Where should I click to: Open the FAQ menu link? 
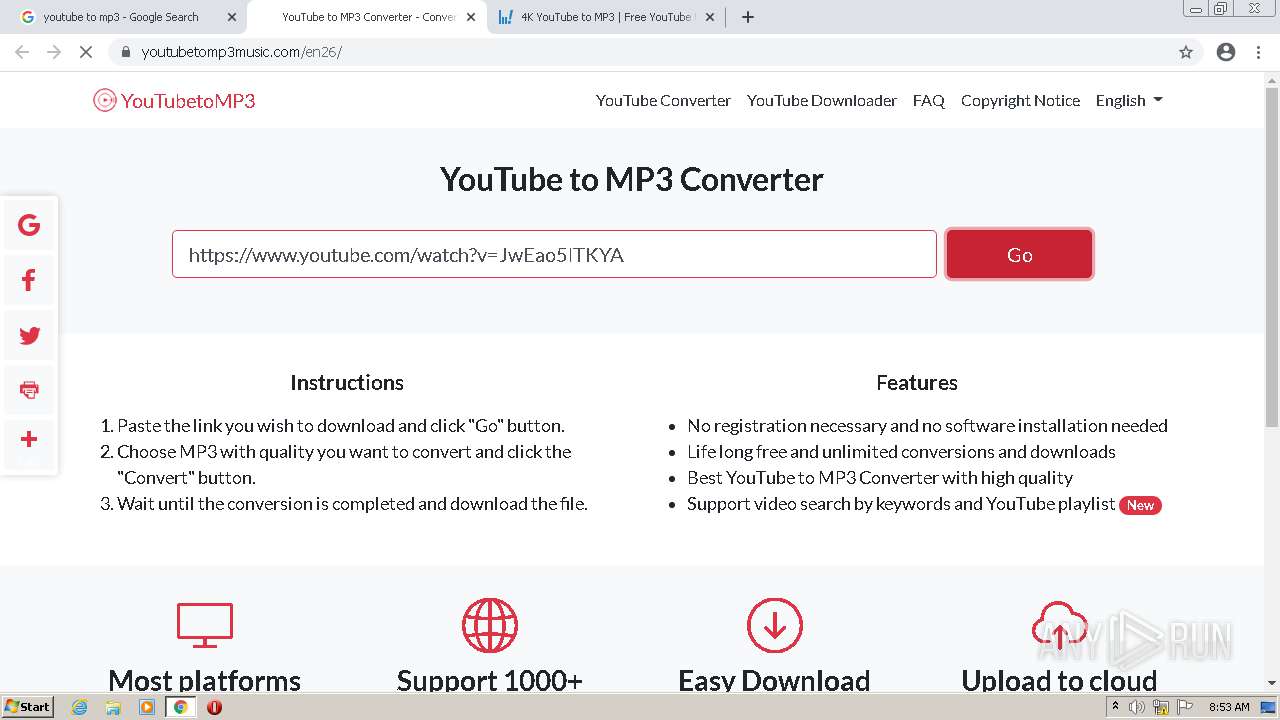[x=929, y=100]
